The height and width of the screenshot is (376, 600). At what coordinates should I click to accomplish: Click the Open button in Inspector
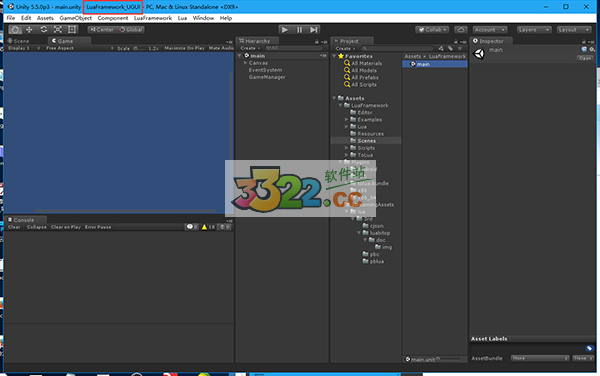click(x=585, y=58)
